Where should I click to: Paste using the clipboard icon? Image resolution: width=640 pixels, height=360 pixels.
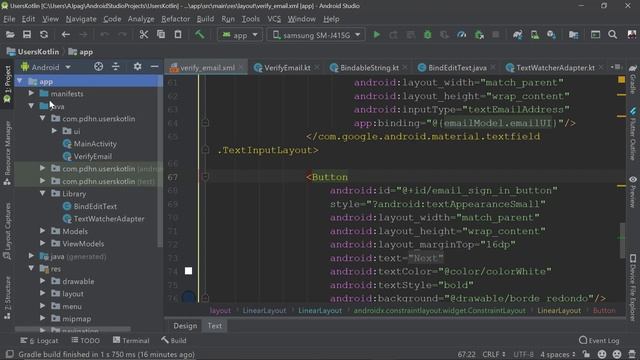point(178,35)
